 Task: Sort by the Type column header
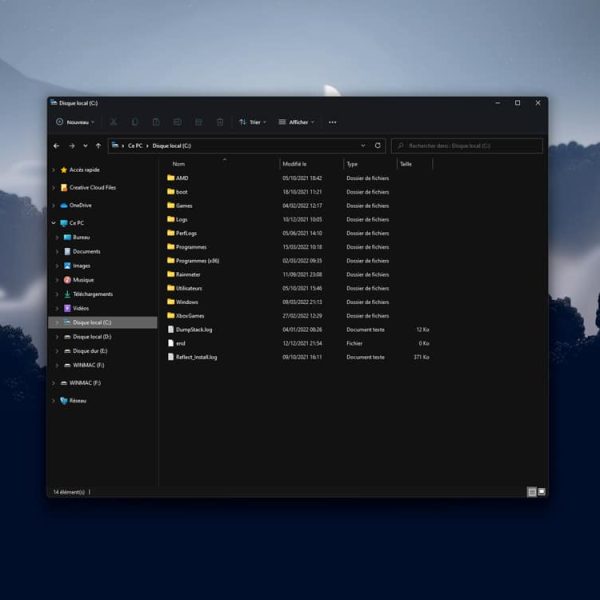point(352,164)
